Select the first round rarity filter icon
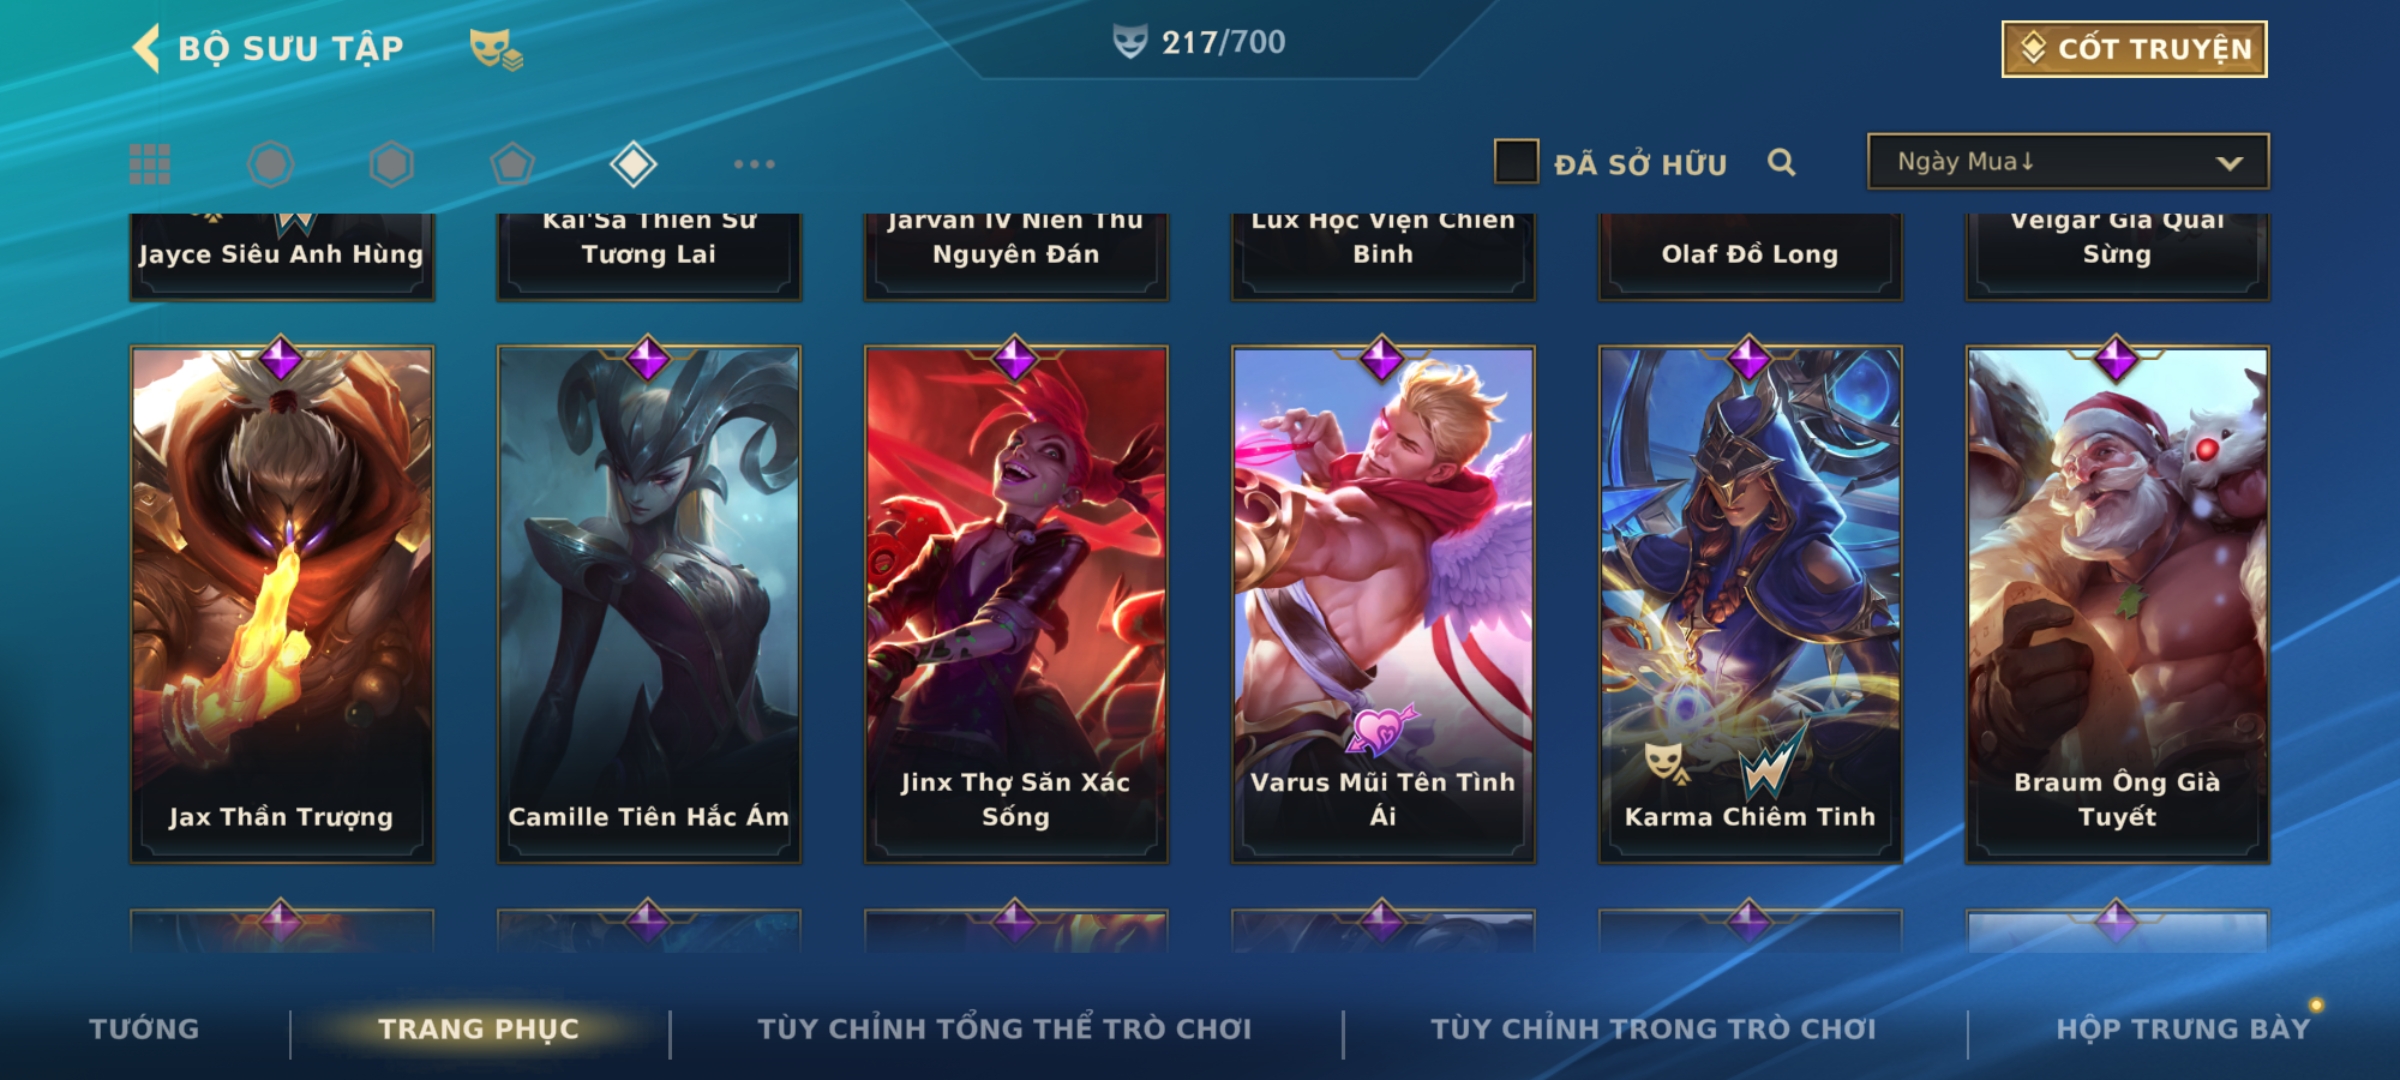Viewport: 2400px width, 1080px height. (270, 164)
